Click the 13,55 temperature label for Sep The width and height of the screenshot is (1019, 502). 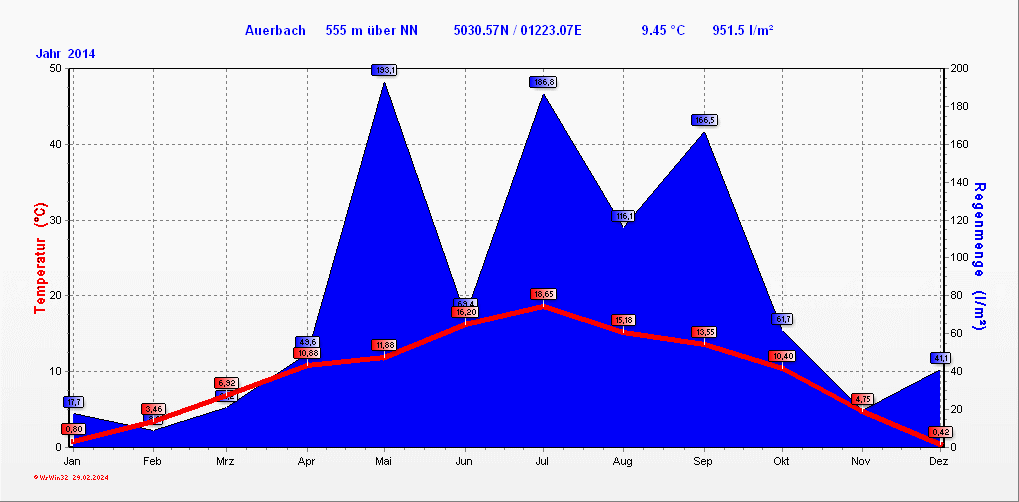point(704,332)
